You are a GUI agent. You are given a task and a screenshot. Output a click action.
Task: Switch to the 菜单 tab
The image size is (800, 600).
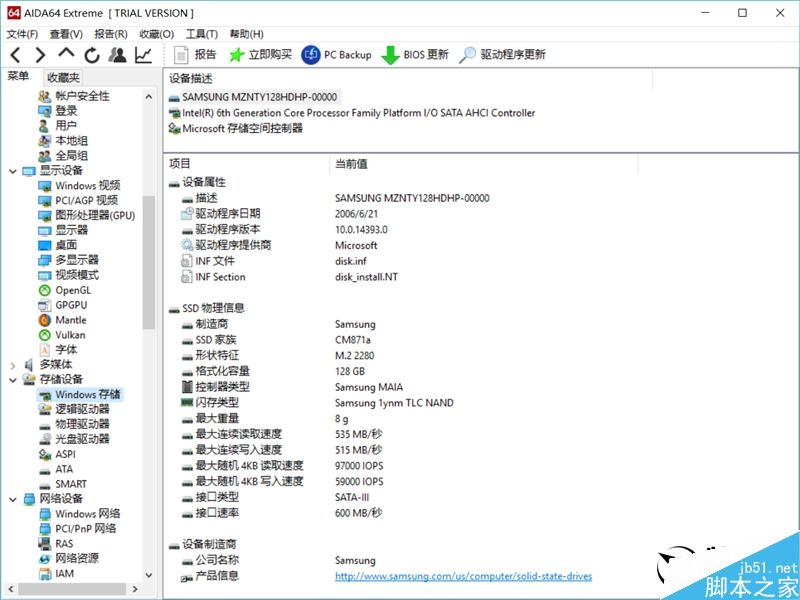(x=18, y=77)
